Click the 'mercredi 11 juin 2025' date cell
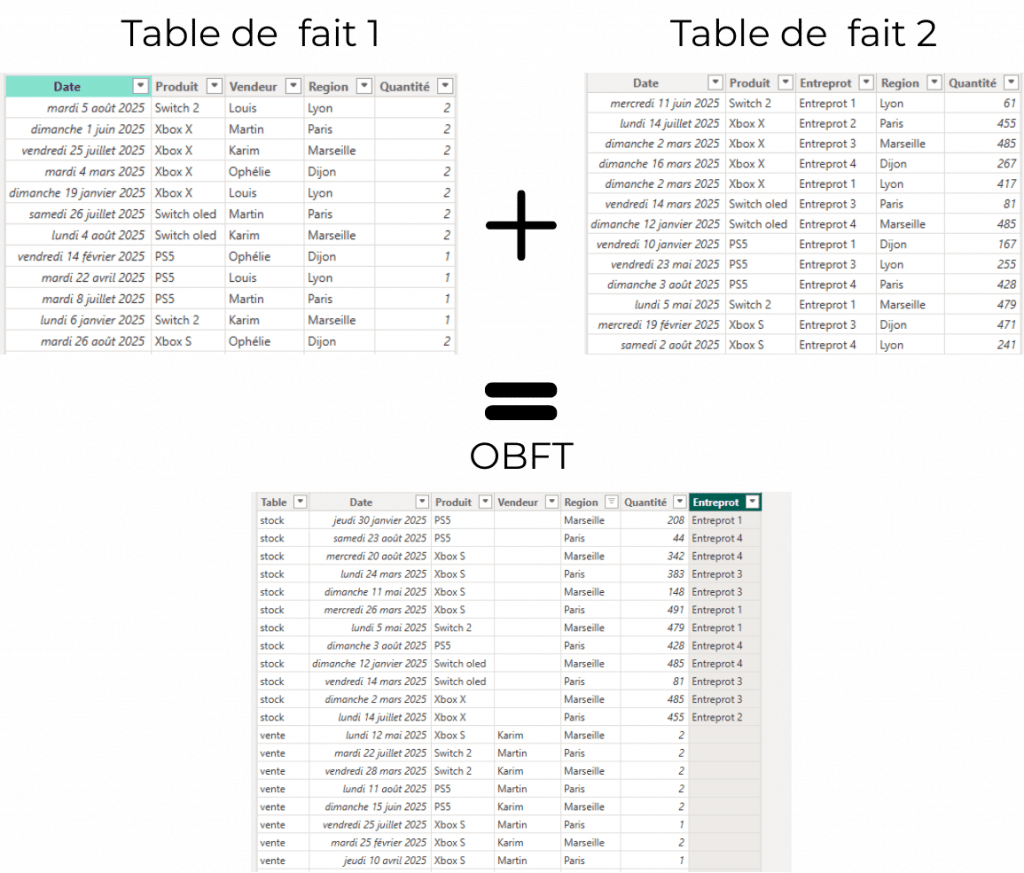 667,104
